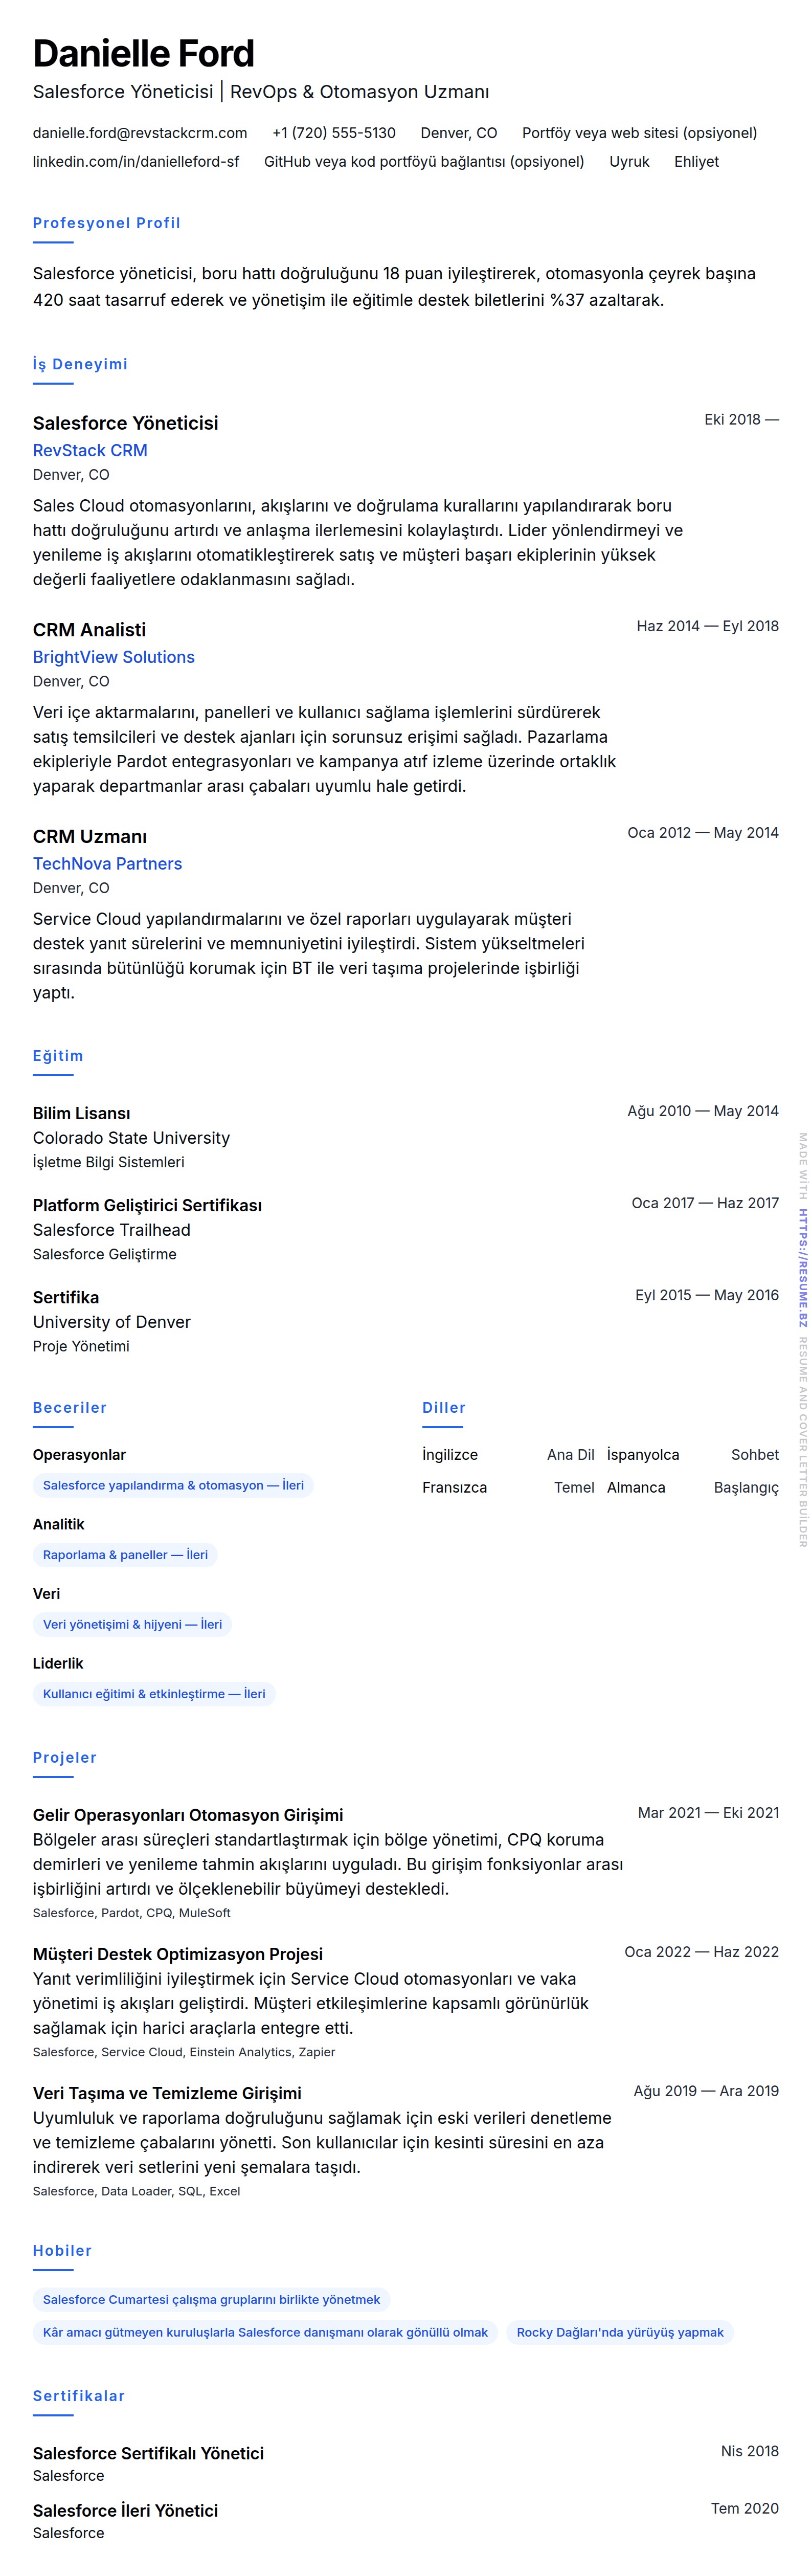Select the Salesforce yapılandırma & otomasyon skill chip
Screen dimensions: 812x2576
(x=173, y=1486)
